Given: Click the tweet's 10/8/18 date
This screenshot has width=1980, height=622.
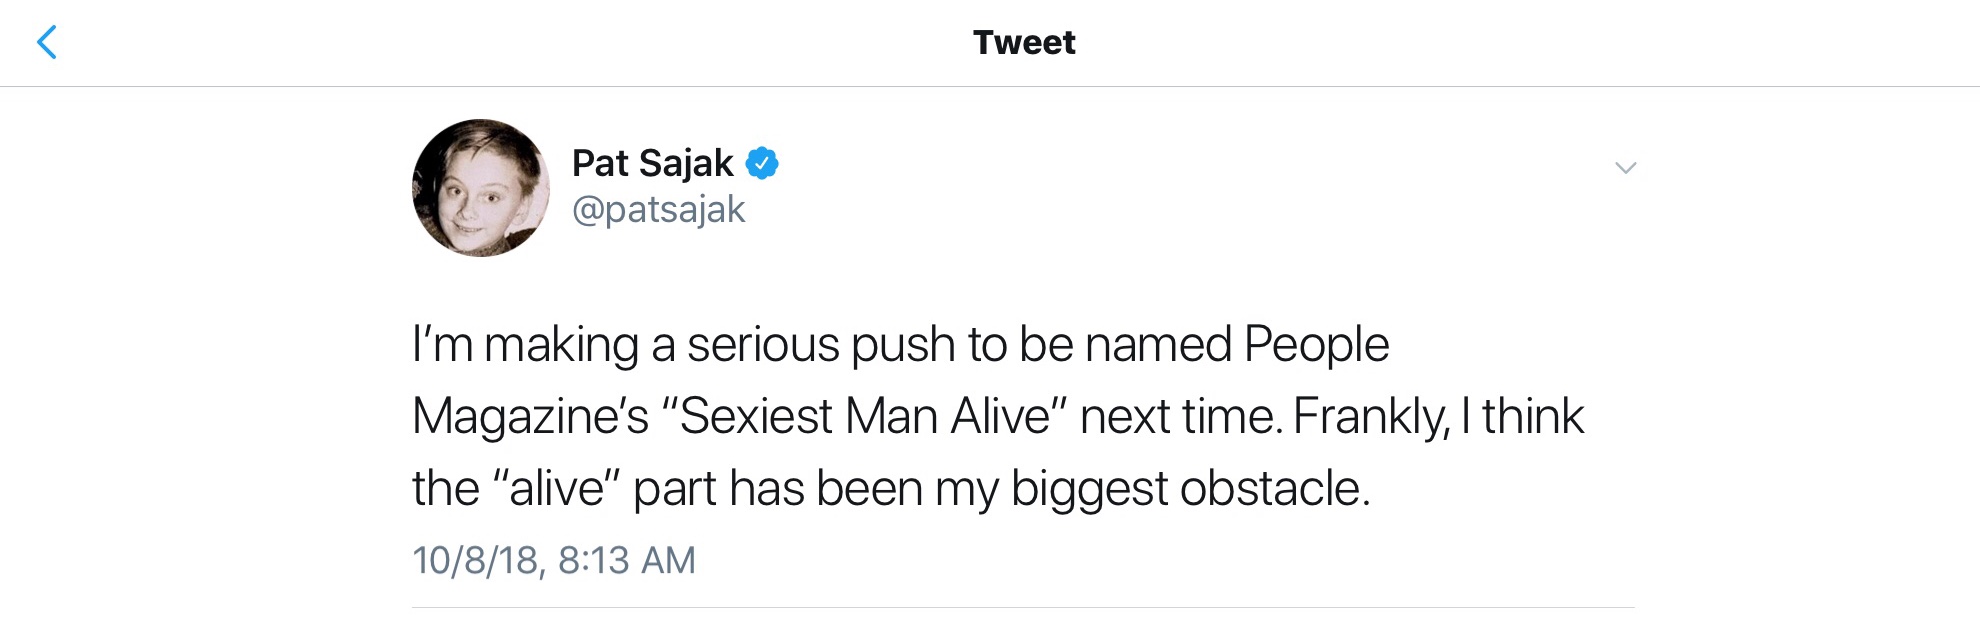Looking at the screenshot, I should (475, 560).
